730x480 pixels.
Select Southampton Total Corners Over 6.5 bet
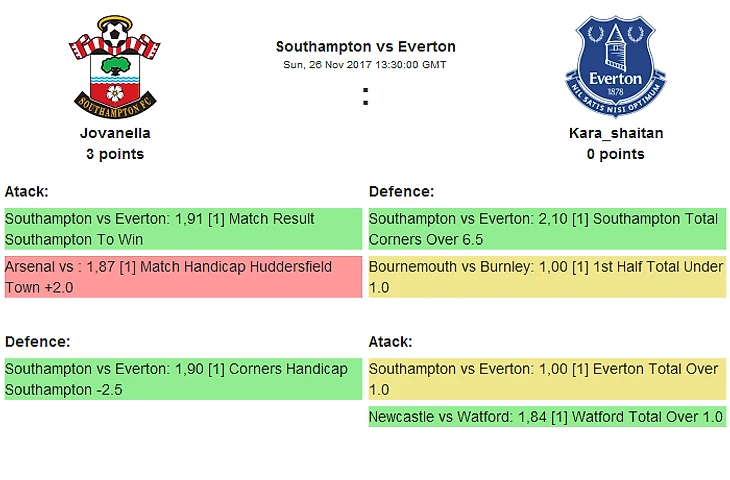click(547, 229)
